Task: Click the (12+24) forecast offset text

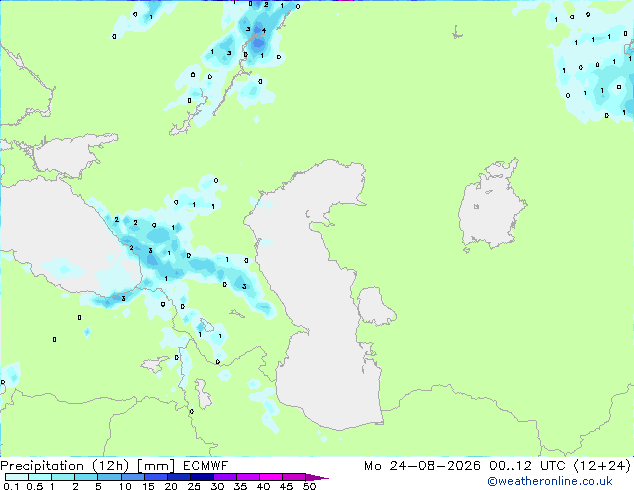Action: pyautogui.click(x=602, y=466)
